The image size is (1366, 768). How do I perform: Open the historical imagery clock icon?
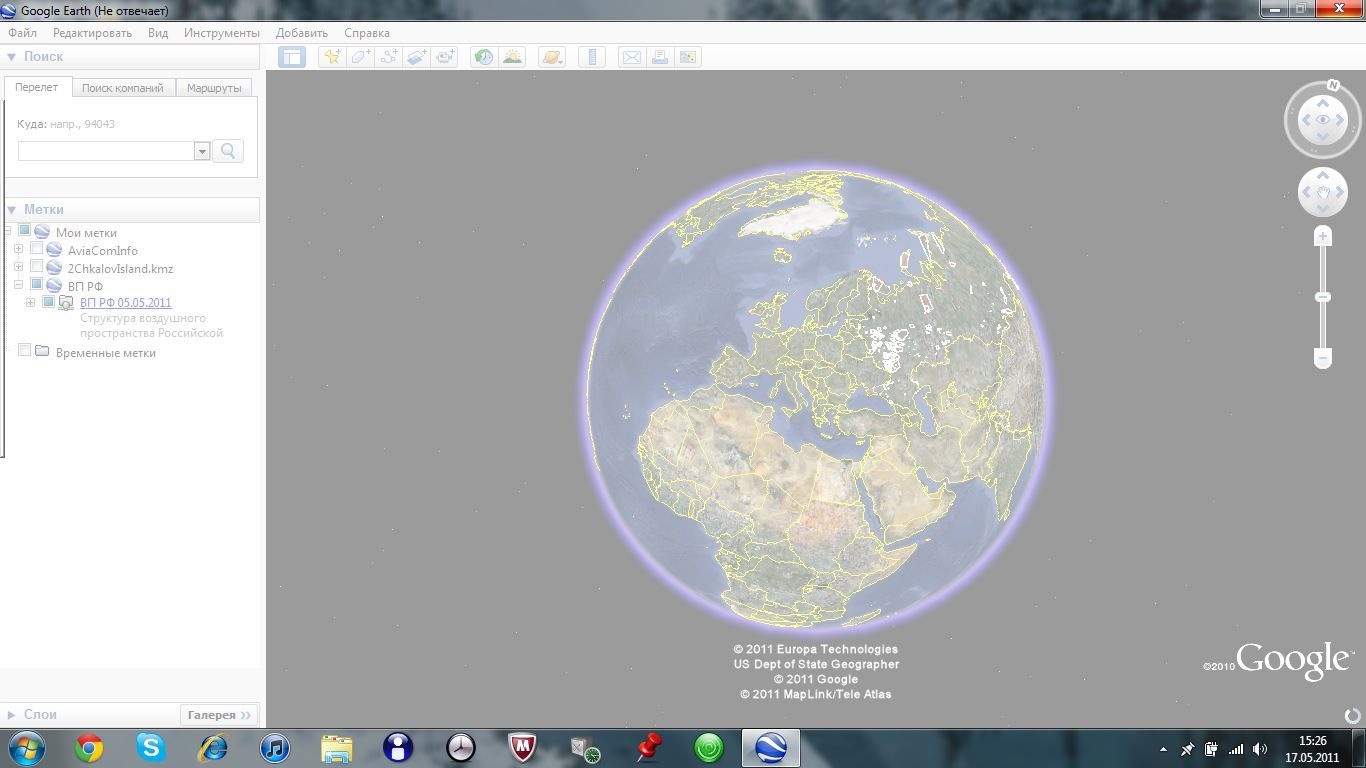point(484,57)
